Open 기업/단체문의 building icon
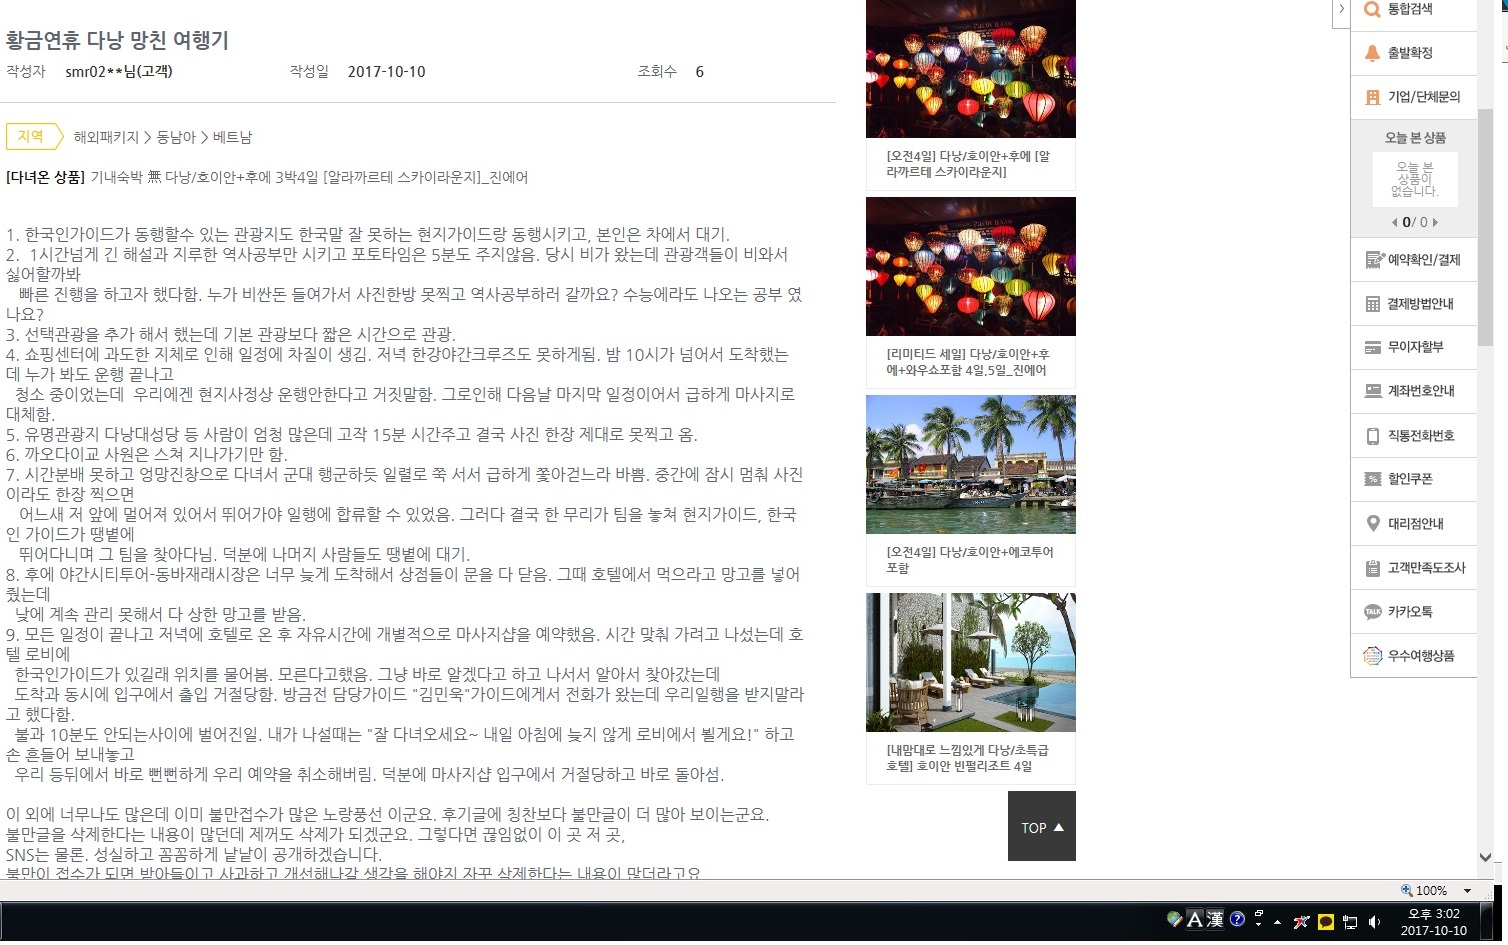Image resolution: width=1508 pixels, height=945 pixels. click(1372, 97)
